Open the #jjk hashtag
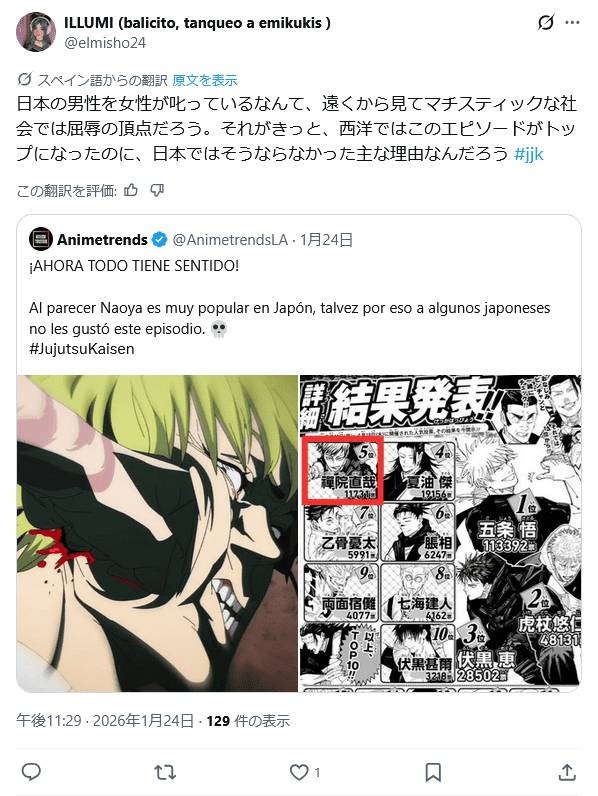 coord(528,154)
